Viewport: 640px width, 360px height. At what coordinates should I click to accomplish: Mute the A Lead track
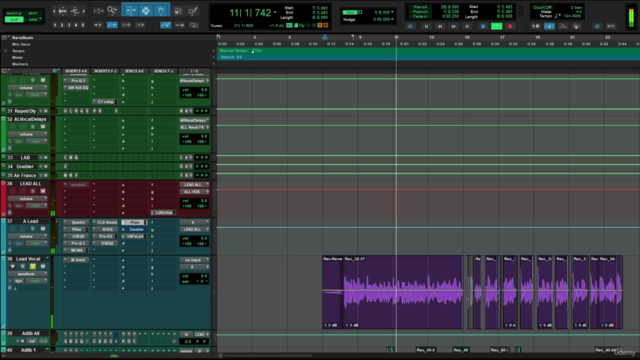tap(42, 229)
